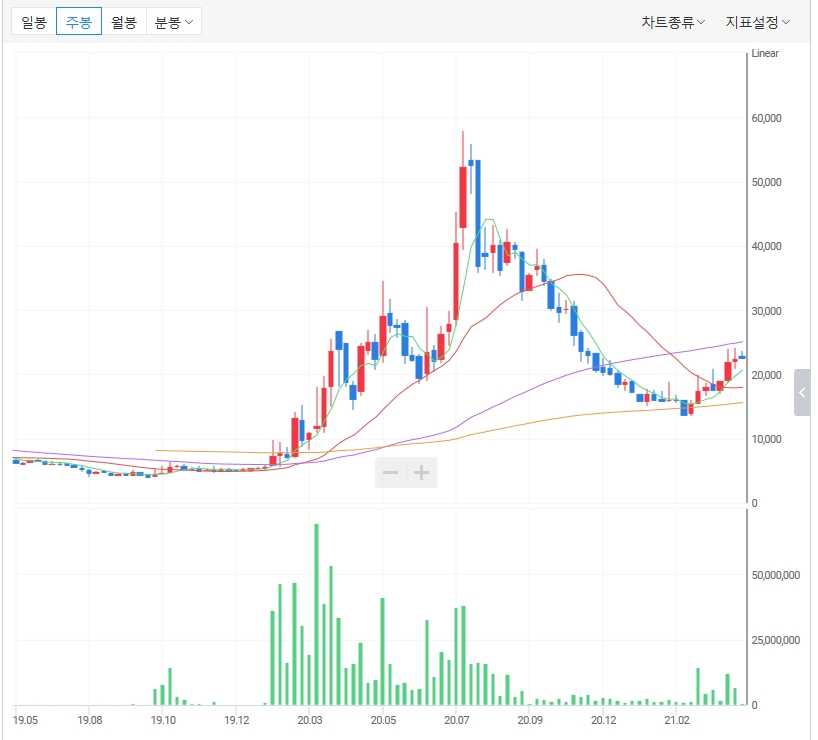Click the 50,000,000 volume axis label
Screen dimensions: 818x740
[776, 575]
